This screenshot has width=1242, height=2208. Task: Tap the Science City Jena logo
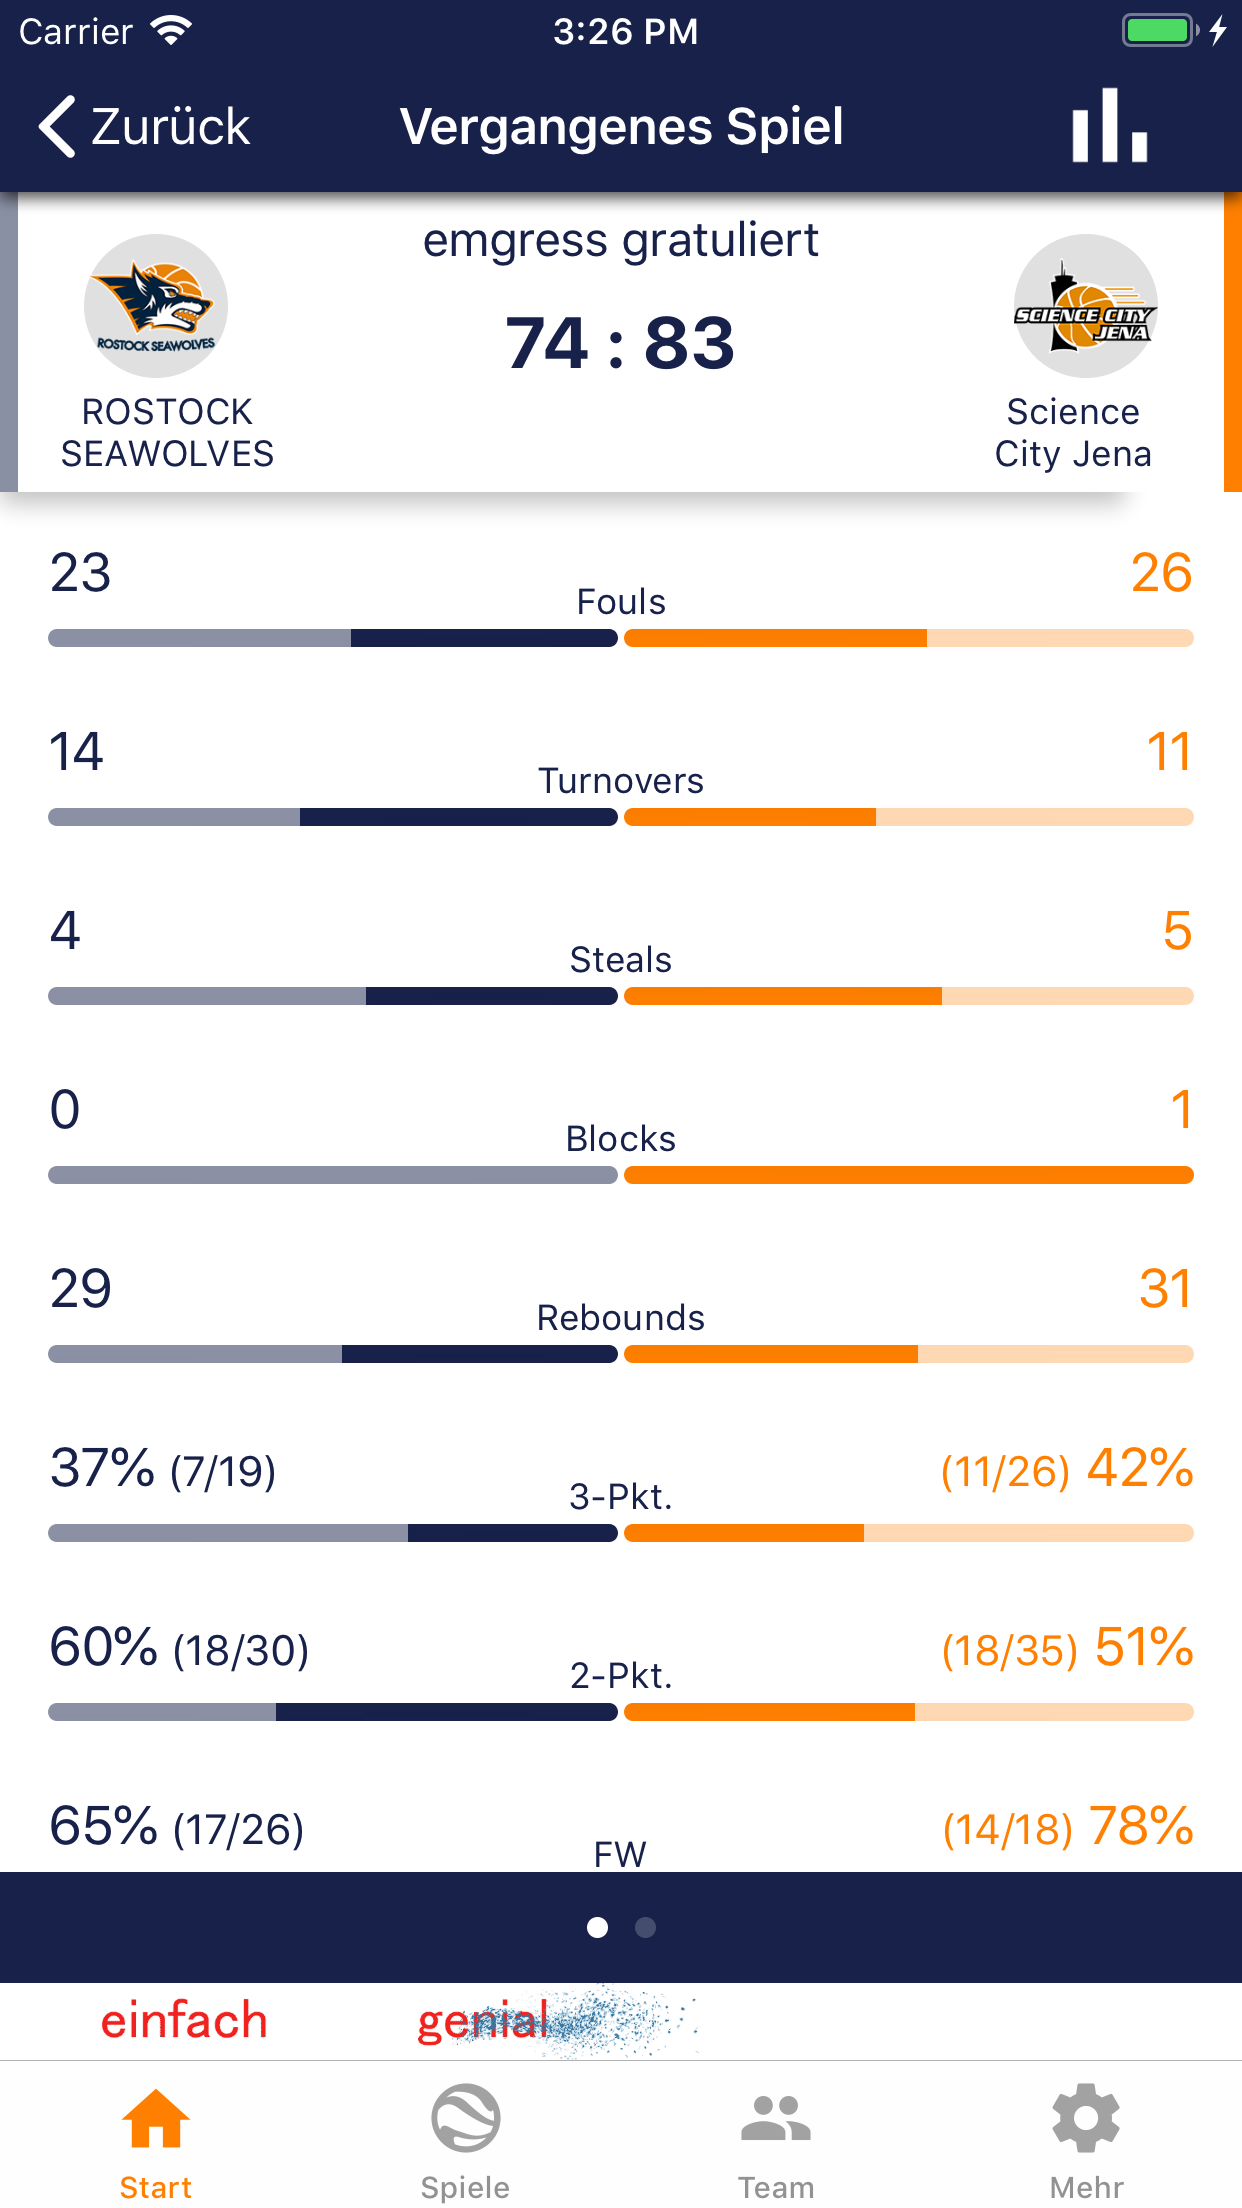pyautogui.click(x=1085, y=306)
